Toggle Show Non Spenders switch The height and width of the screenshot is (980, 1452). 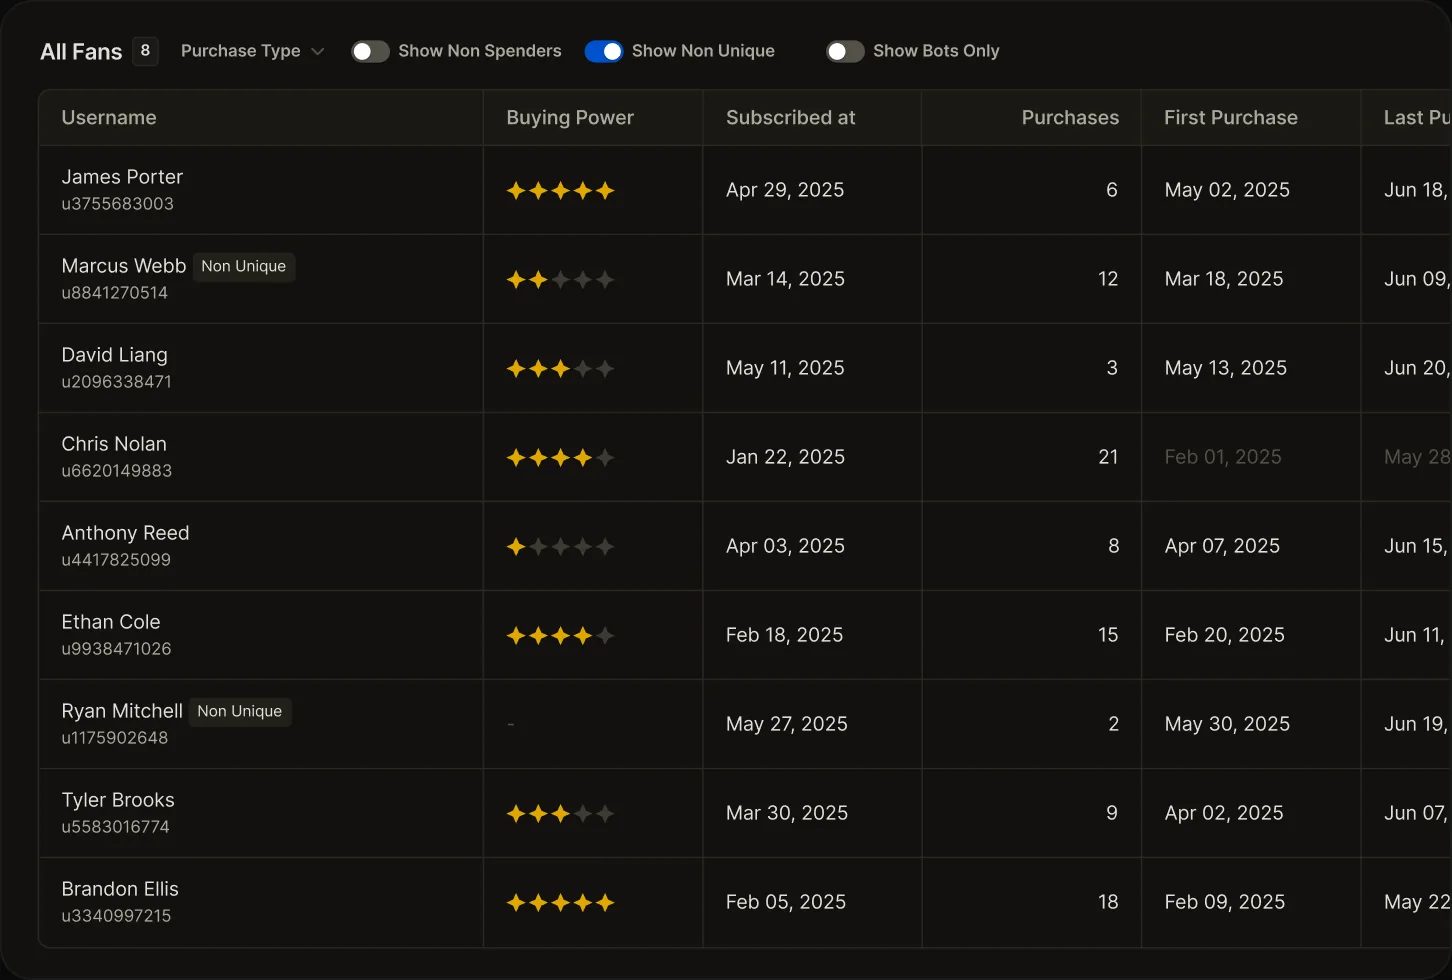370,51
